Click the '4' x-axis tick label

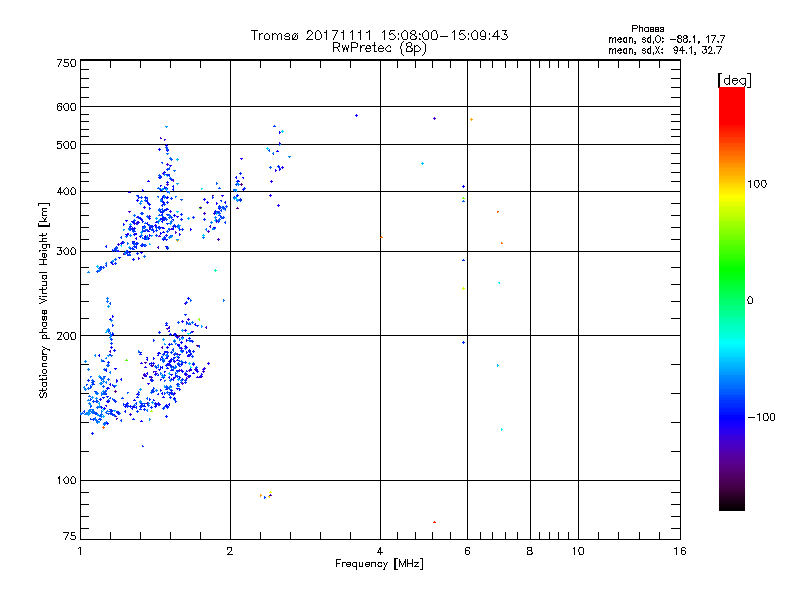[380, 552]
